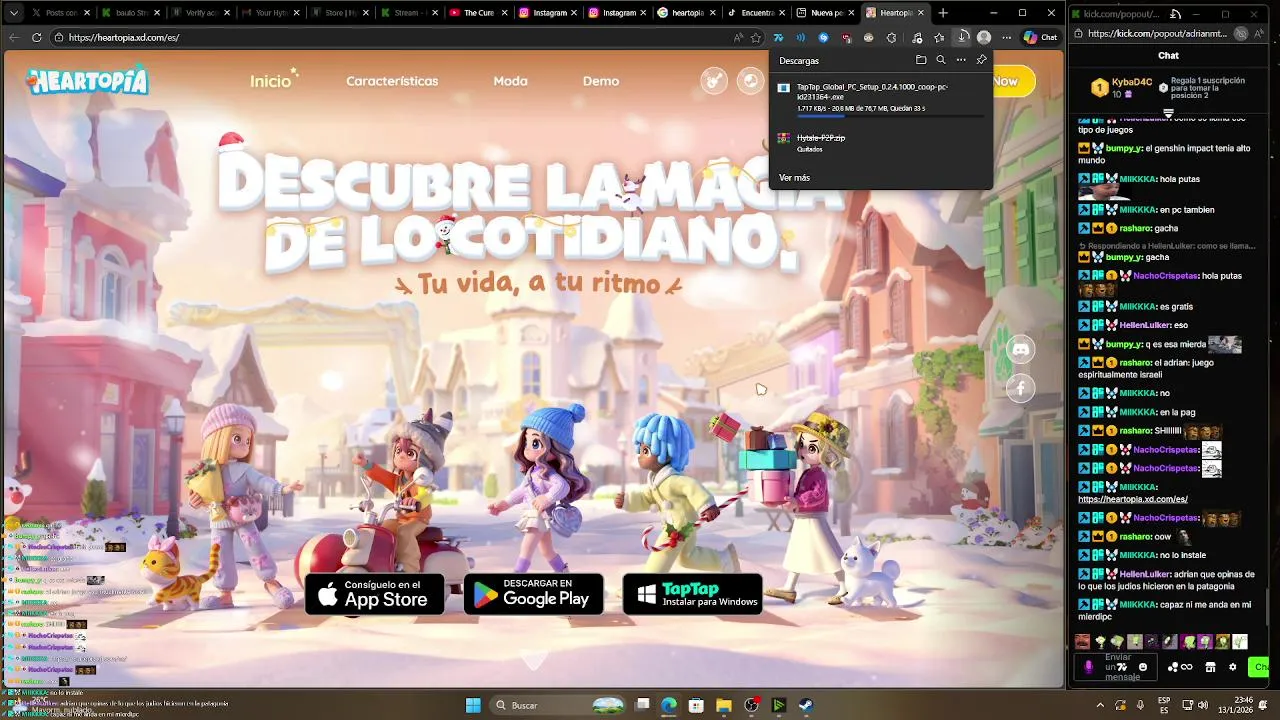Switch to Encuentra TikTok tab
Image resolution: width=1280 pixels, height=720 pixels.
(757, 13)
